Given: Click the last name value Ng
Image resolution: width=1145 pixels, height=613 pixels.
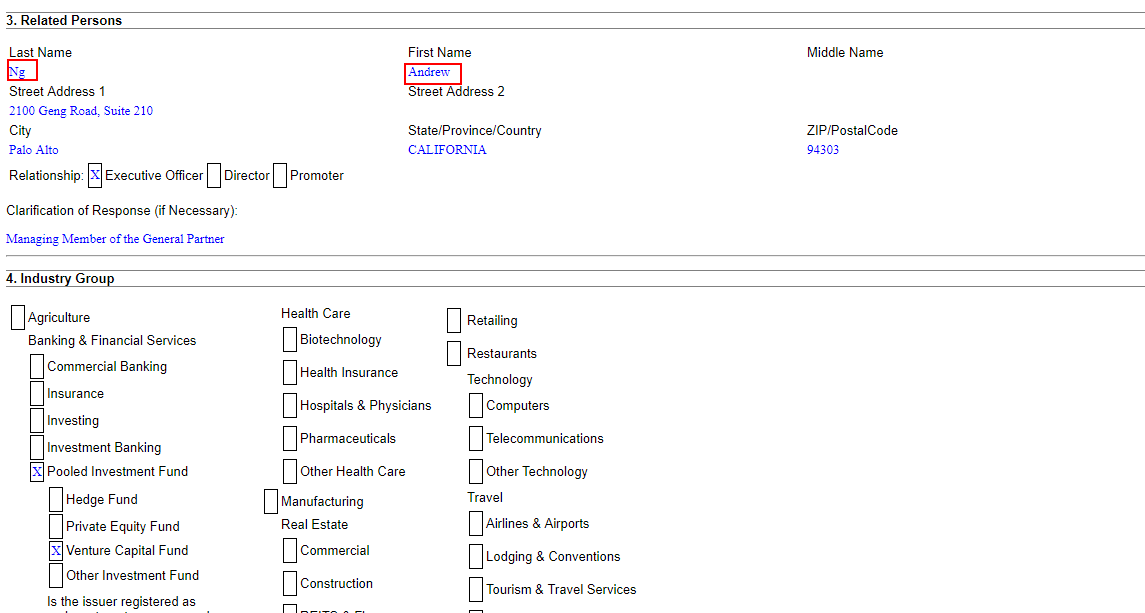Looking at the screenshot, I should [x=17, y=72].
